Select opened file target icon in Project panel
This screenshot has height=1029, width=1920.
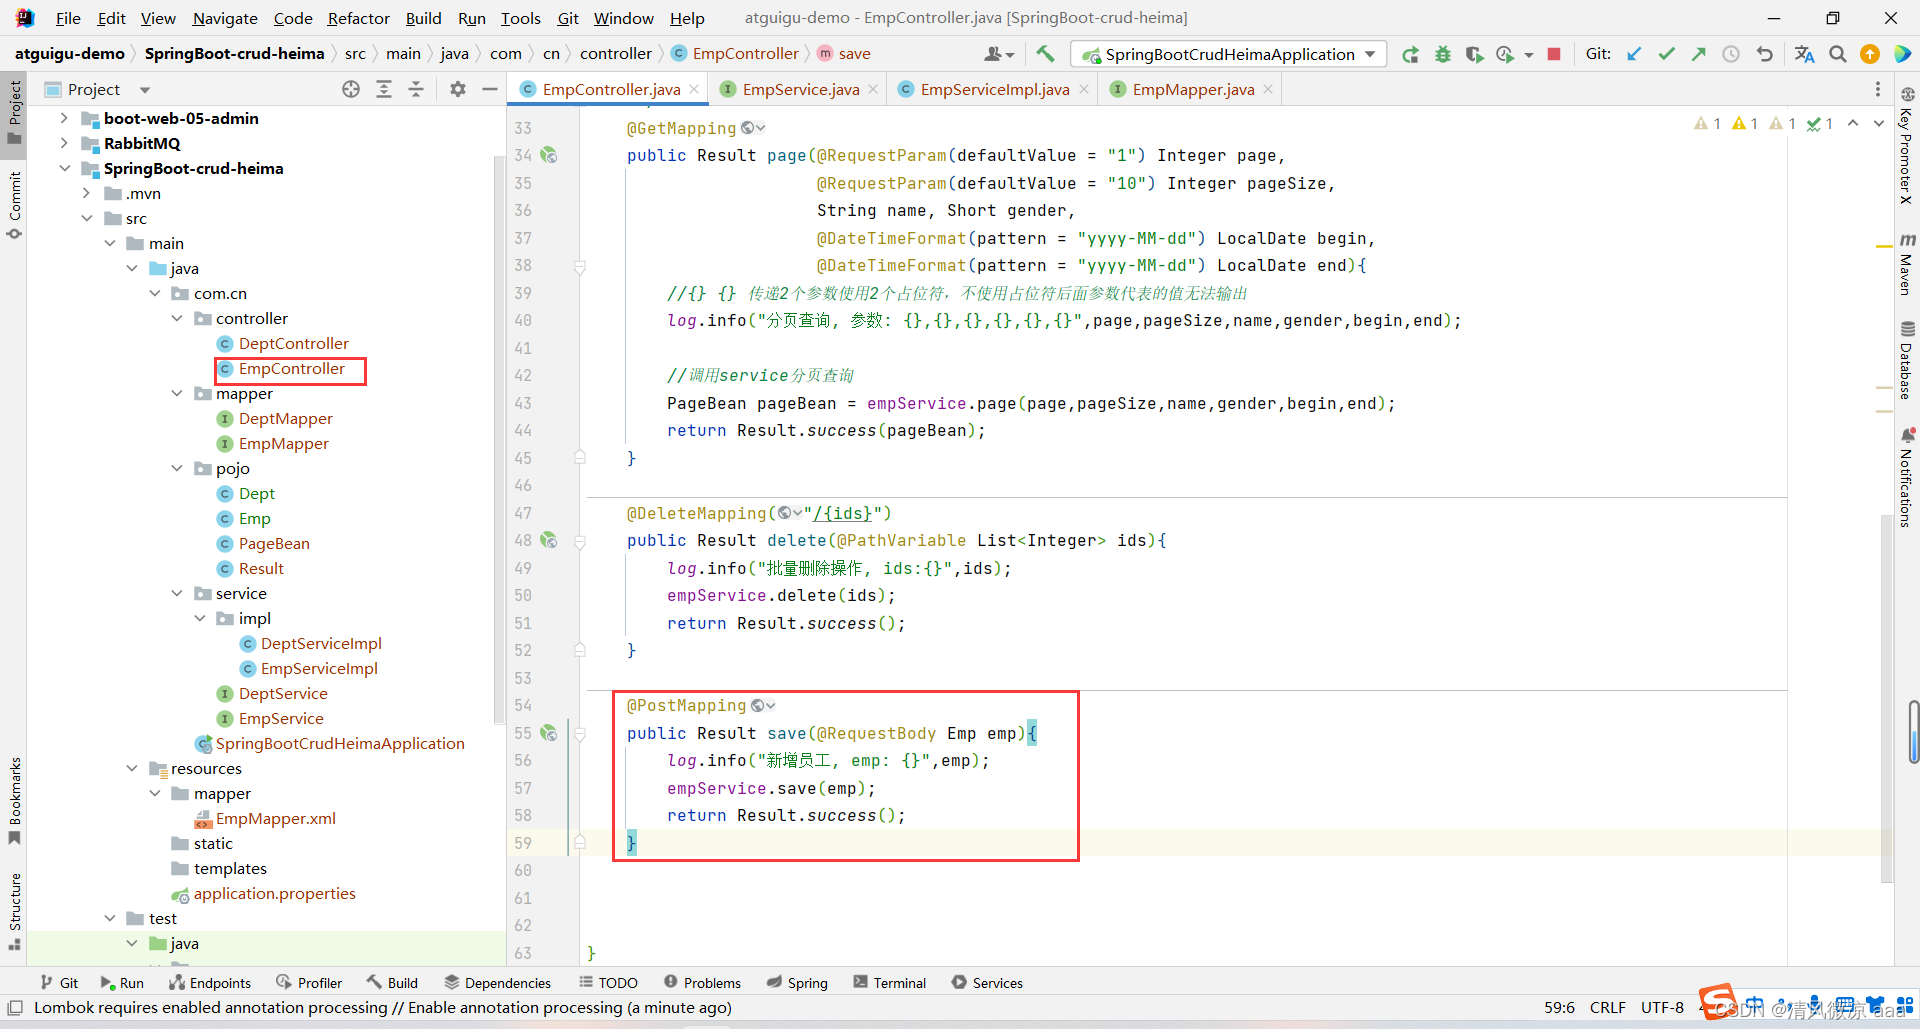pyautogui.click(x=351, y=89)
